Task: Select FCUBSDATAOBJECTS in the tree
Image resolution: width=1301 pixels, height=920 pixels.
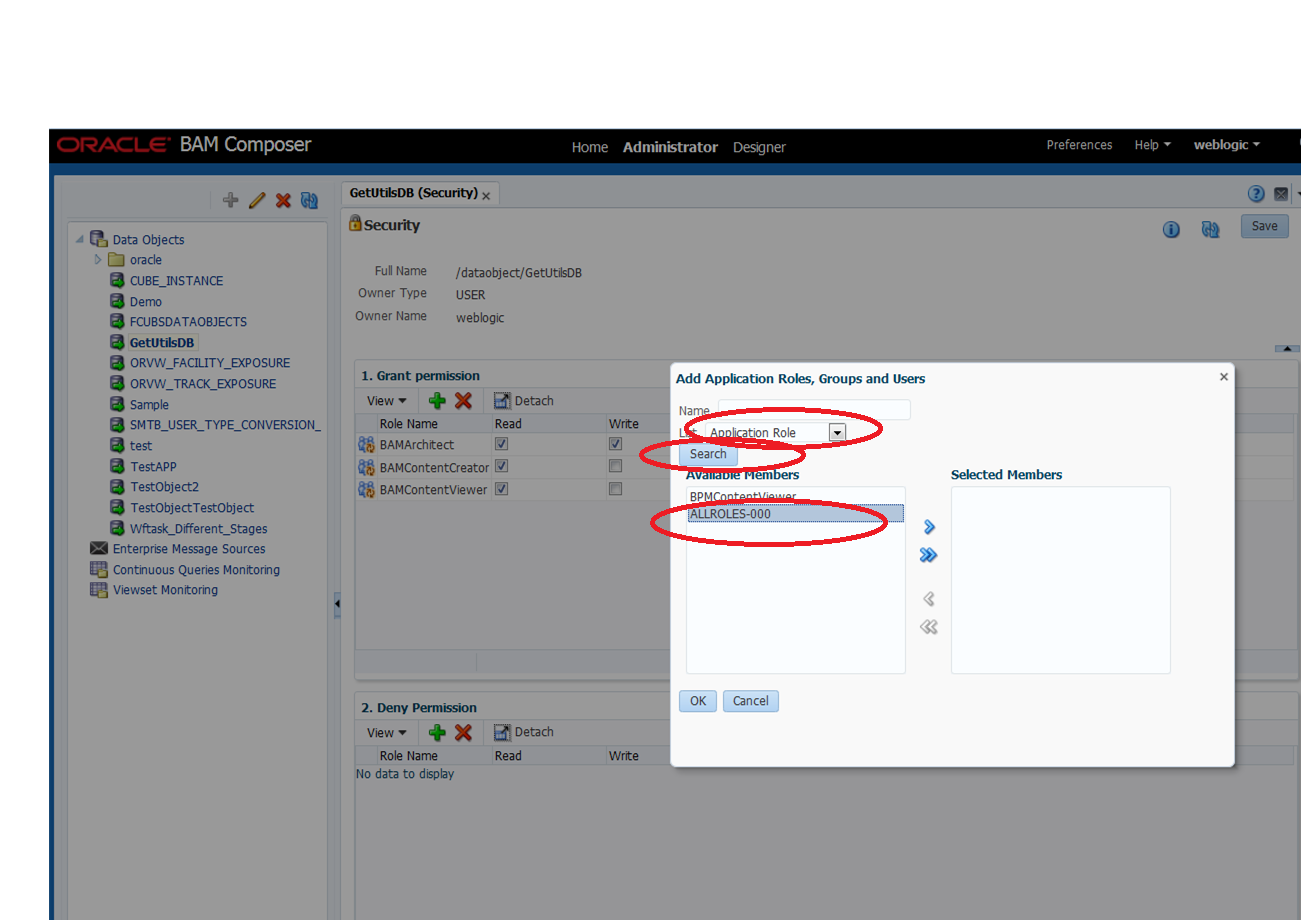Action: point(188,322)
